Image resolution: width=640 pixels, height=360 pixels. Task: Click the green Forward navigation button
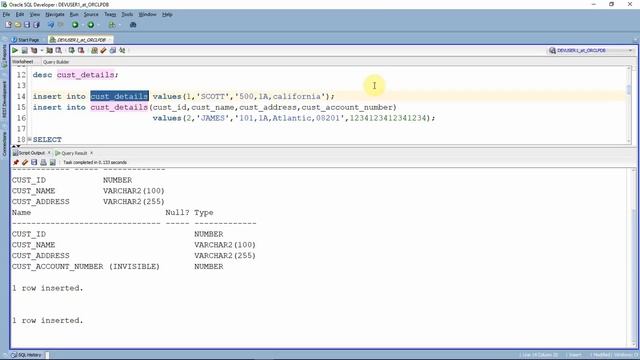[91, 25]
